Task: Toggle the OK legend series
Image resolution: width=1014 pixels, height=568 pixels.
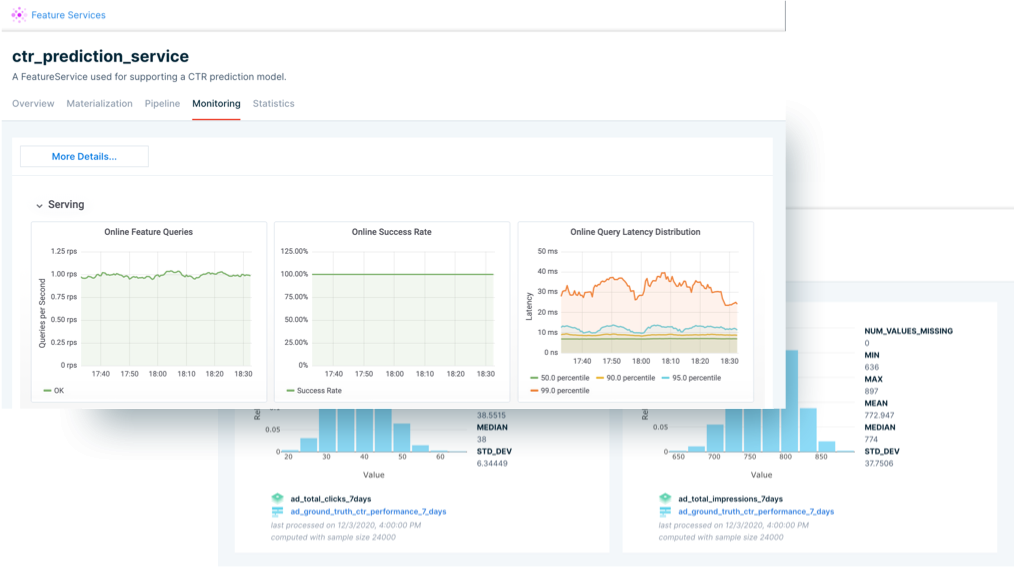Action: coord(54,391)
